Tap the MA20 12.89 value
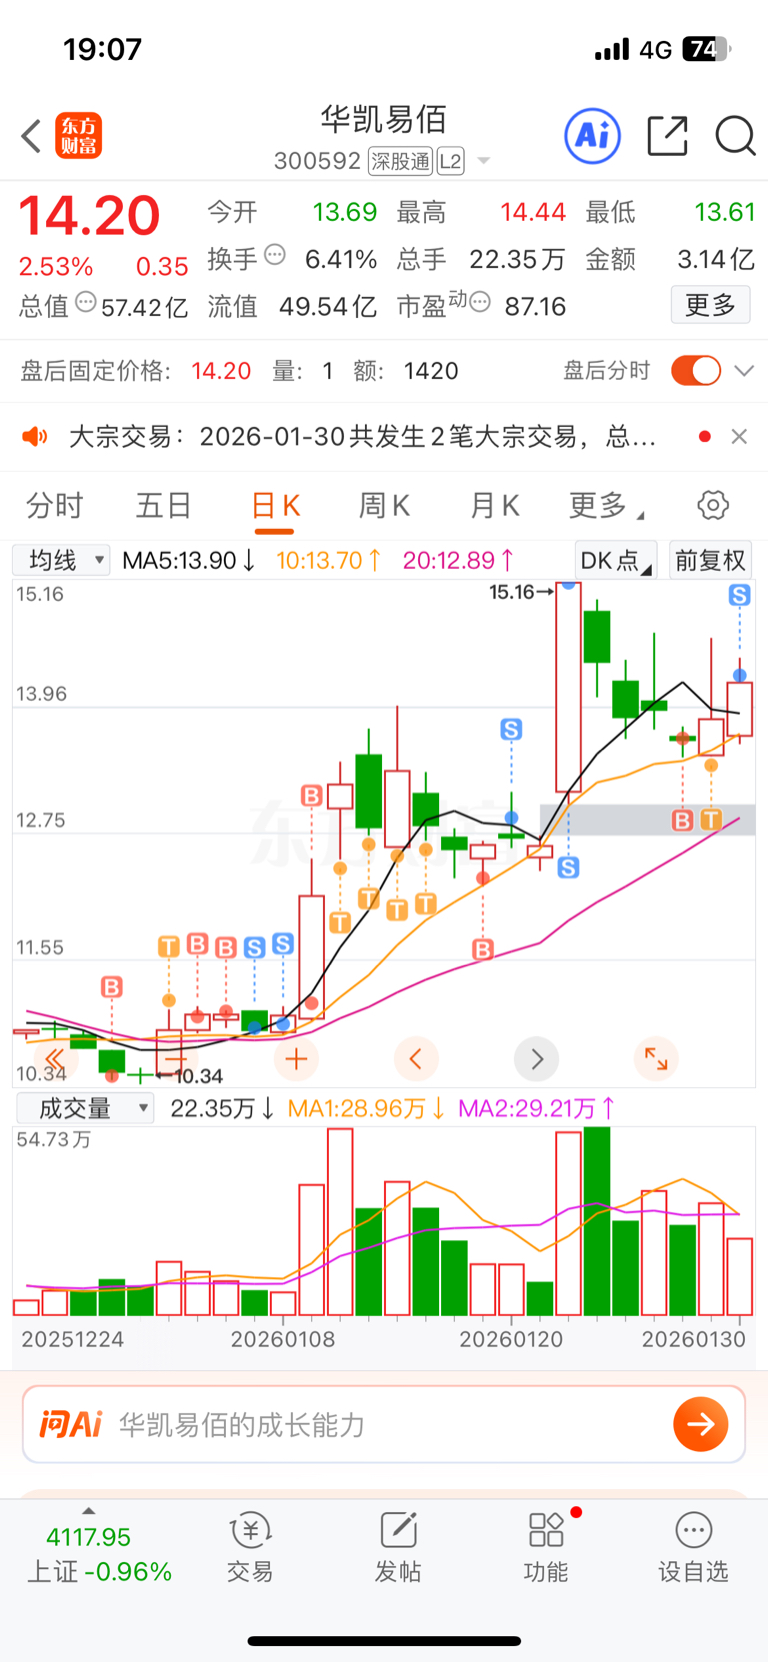The image size is (768, 1663). click(x=458, y=560)
